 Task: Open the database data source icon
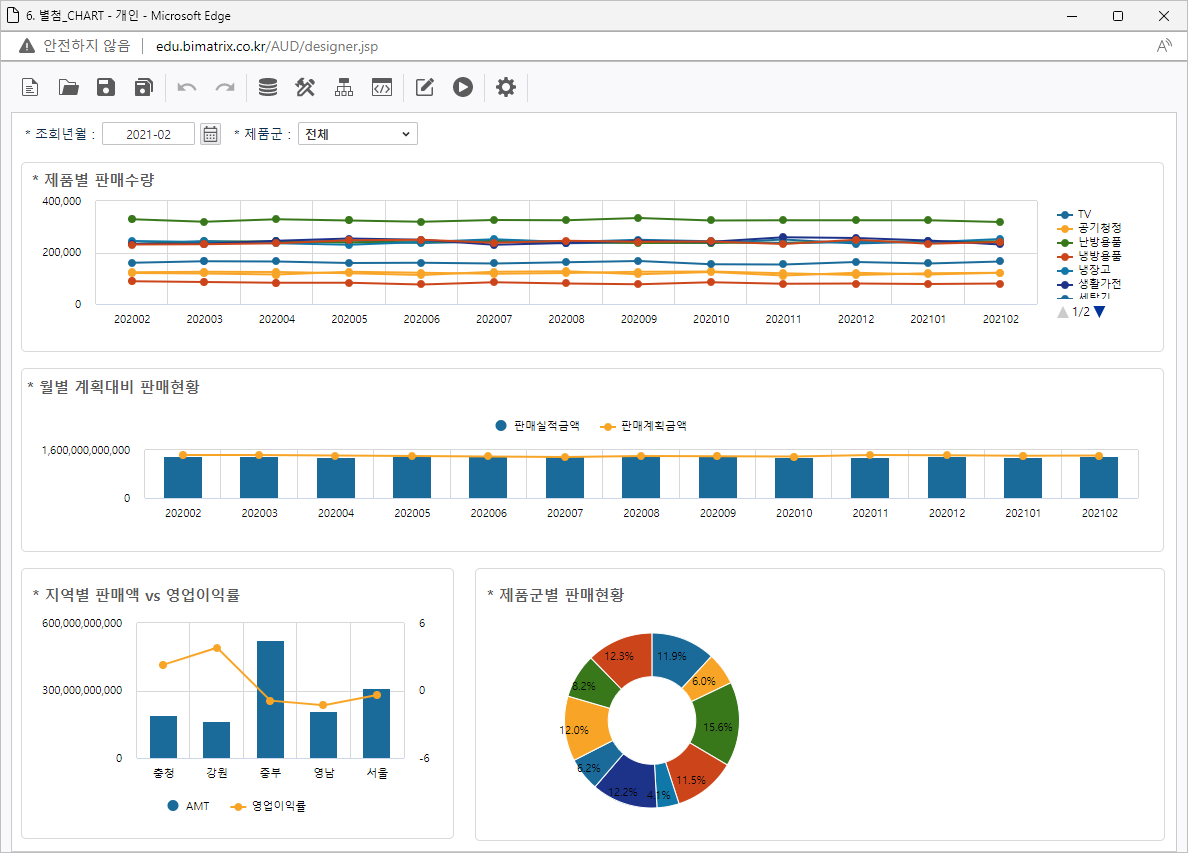click(x=267, y=88)
